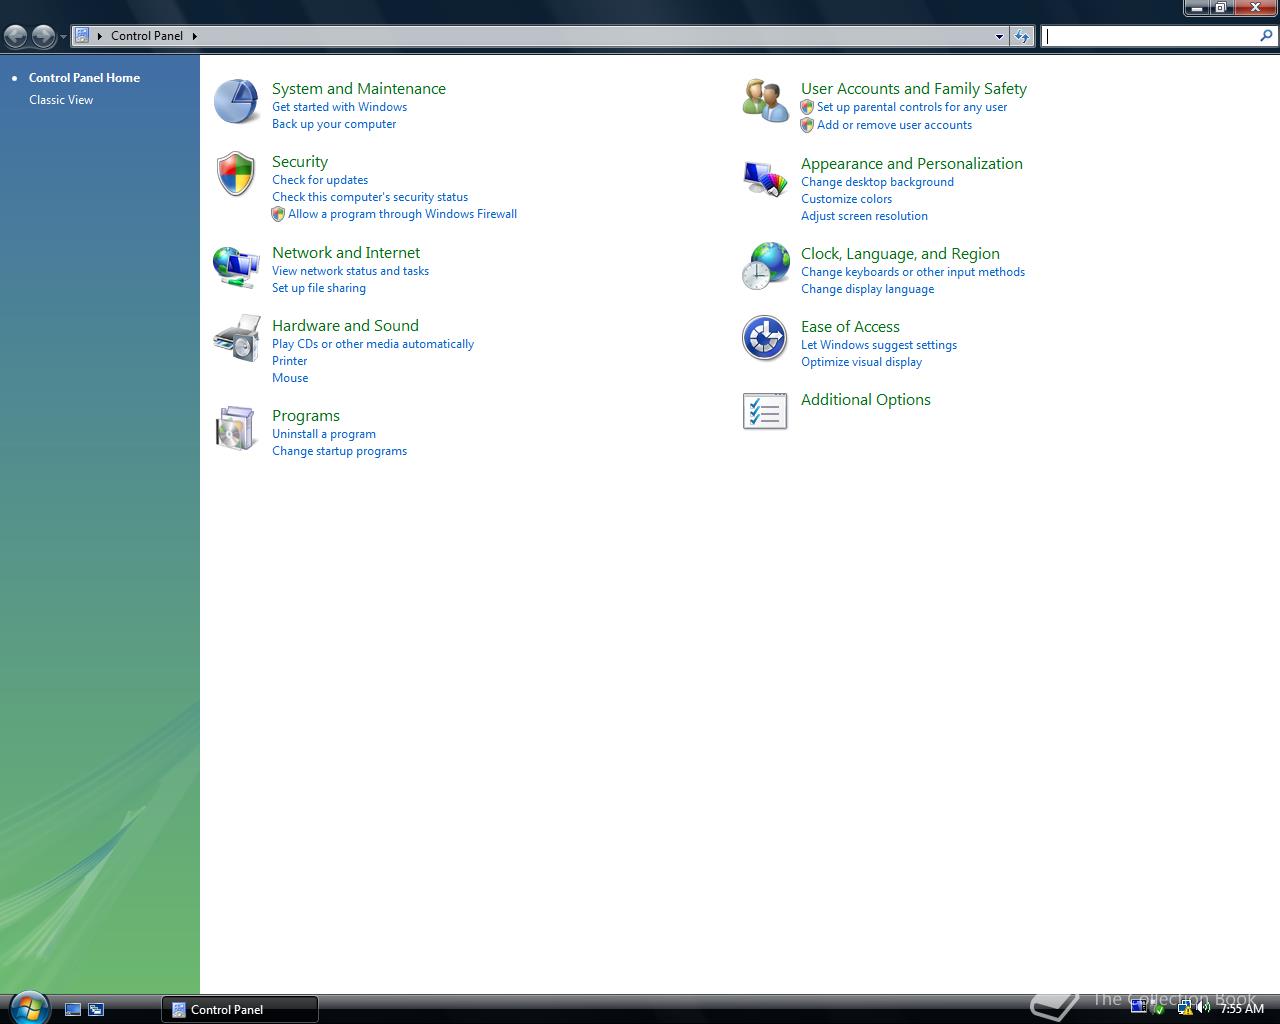This screenshot has width=1280, height=1024.
Task: Click the Mouse link
Action: pyautogui.click(x=290, y=378)
